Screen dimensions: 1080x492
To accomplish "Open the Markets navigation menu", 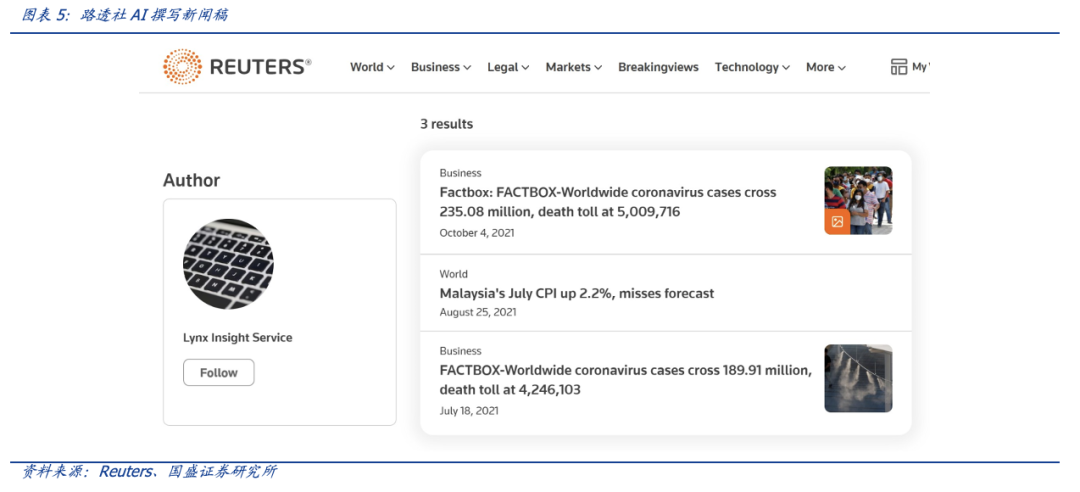I will click(x=573, y=67).
